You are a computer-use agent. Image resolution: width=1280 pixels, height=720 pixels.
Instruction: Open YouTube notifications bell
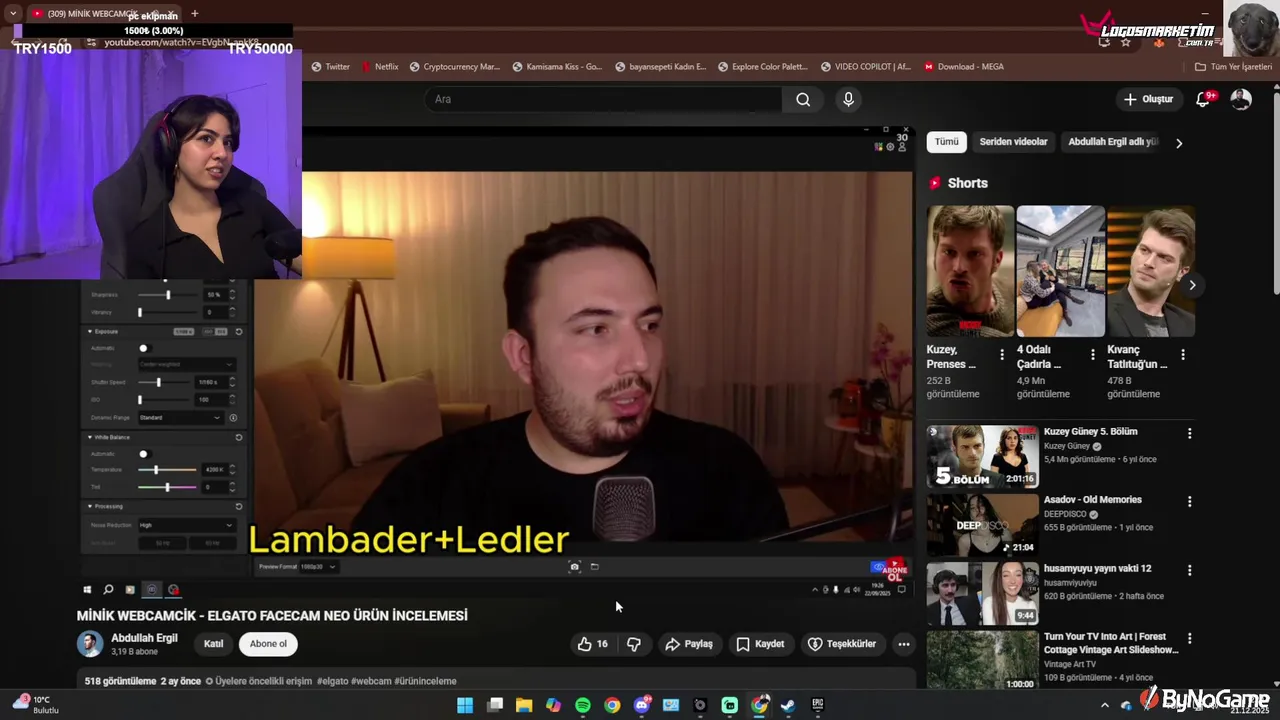tap(1204, 99)
